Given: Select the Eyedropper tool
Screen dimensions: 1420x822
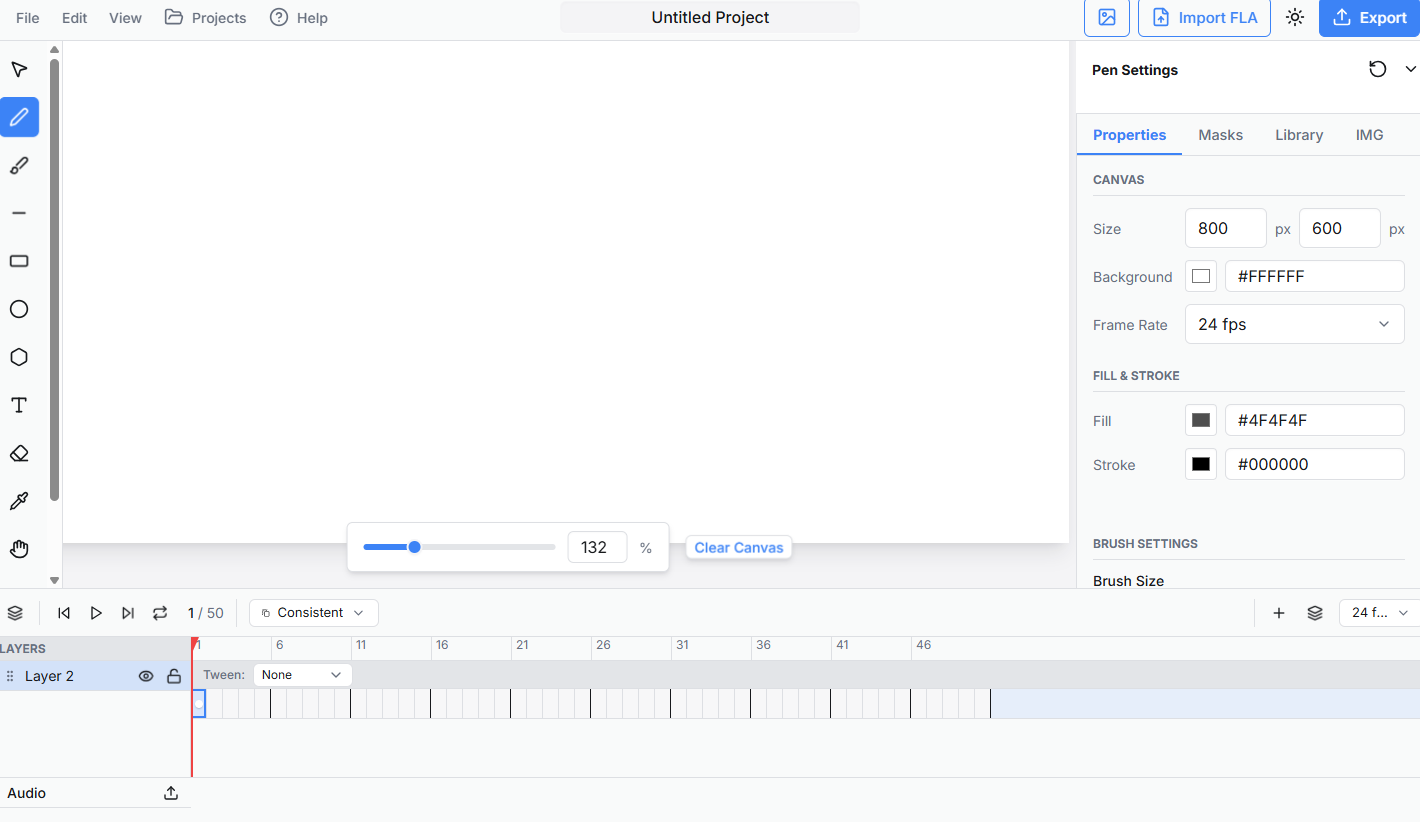Looking at the screenshot, I should point(19,501).
